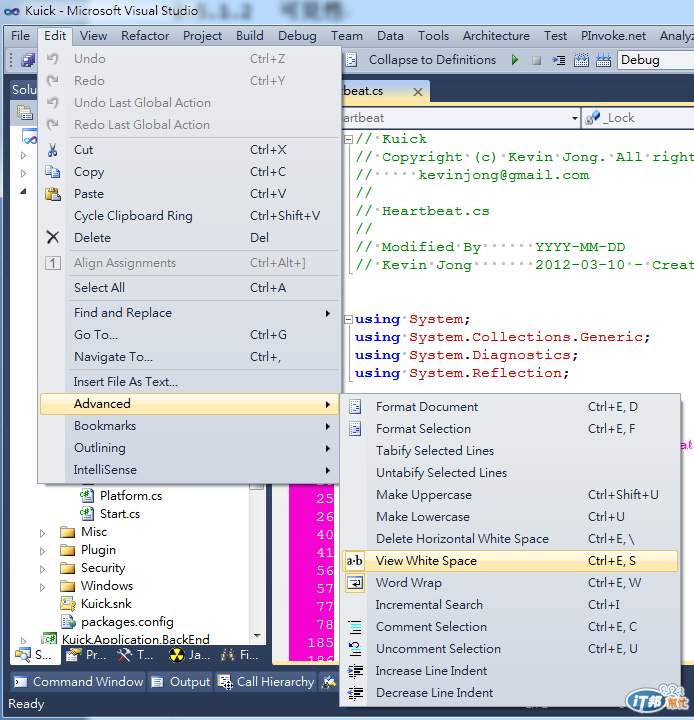
Task: Choose Make Uppercase
Action: pos(510,495)
